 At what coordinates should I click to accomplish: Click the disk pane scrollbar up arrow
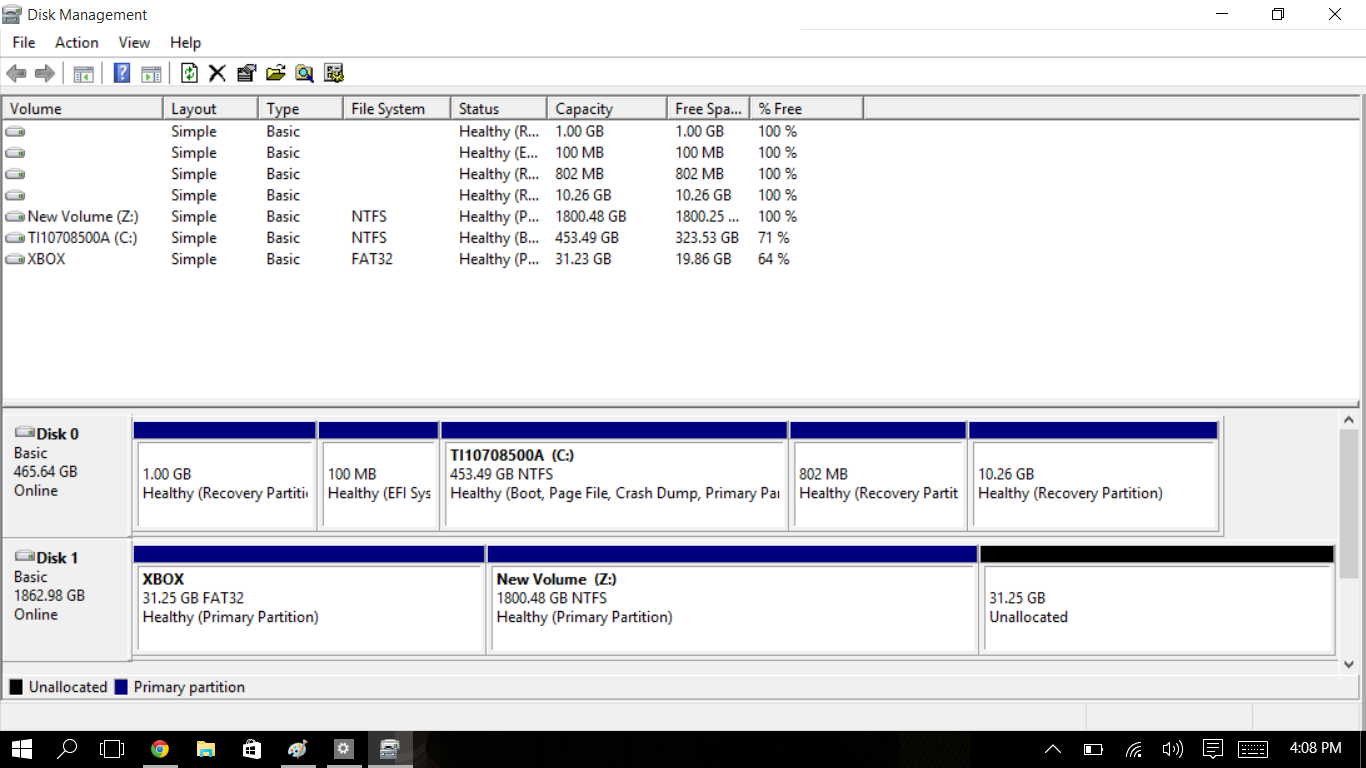1348,420
